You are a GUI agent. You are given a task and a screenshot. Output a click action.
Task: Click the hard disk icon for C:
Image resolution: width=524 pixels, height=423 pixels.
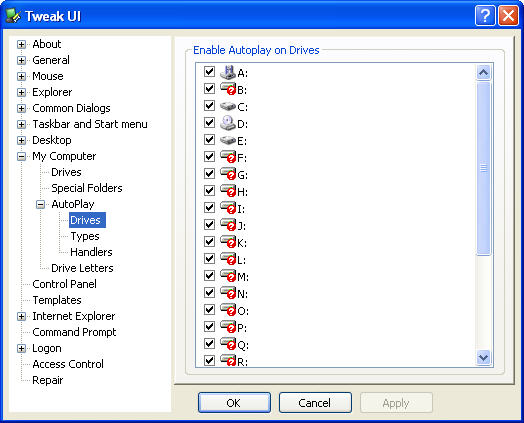(x=228, y=107)
